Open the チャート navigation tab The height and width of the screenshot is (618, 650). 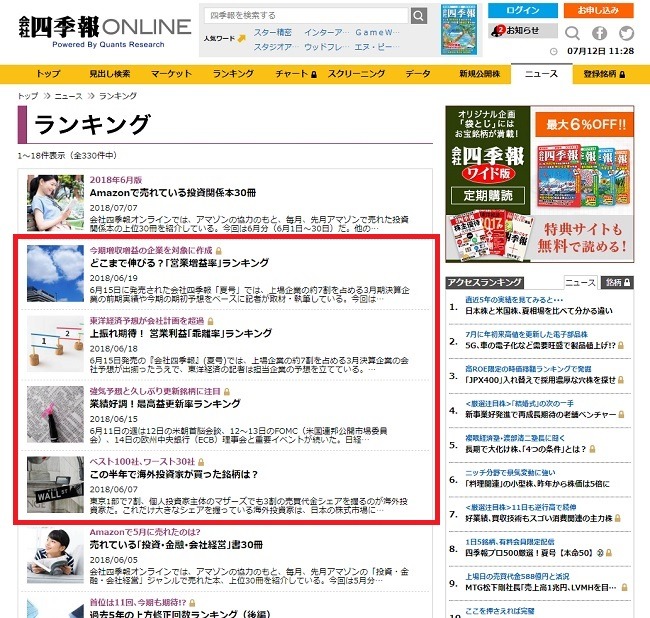click(x=296, y=74)
